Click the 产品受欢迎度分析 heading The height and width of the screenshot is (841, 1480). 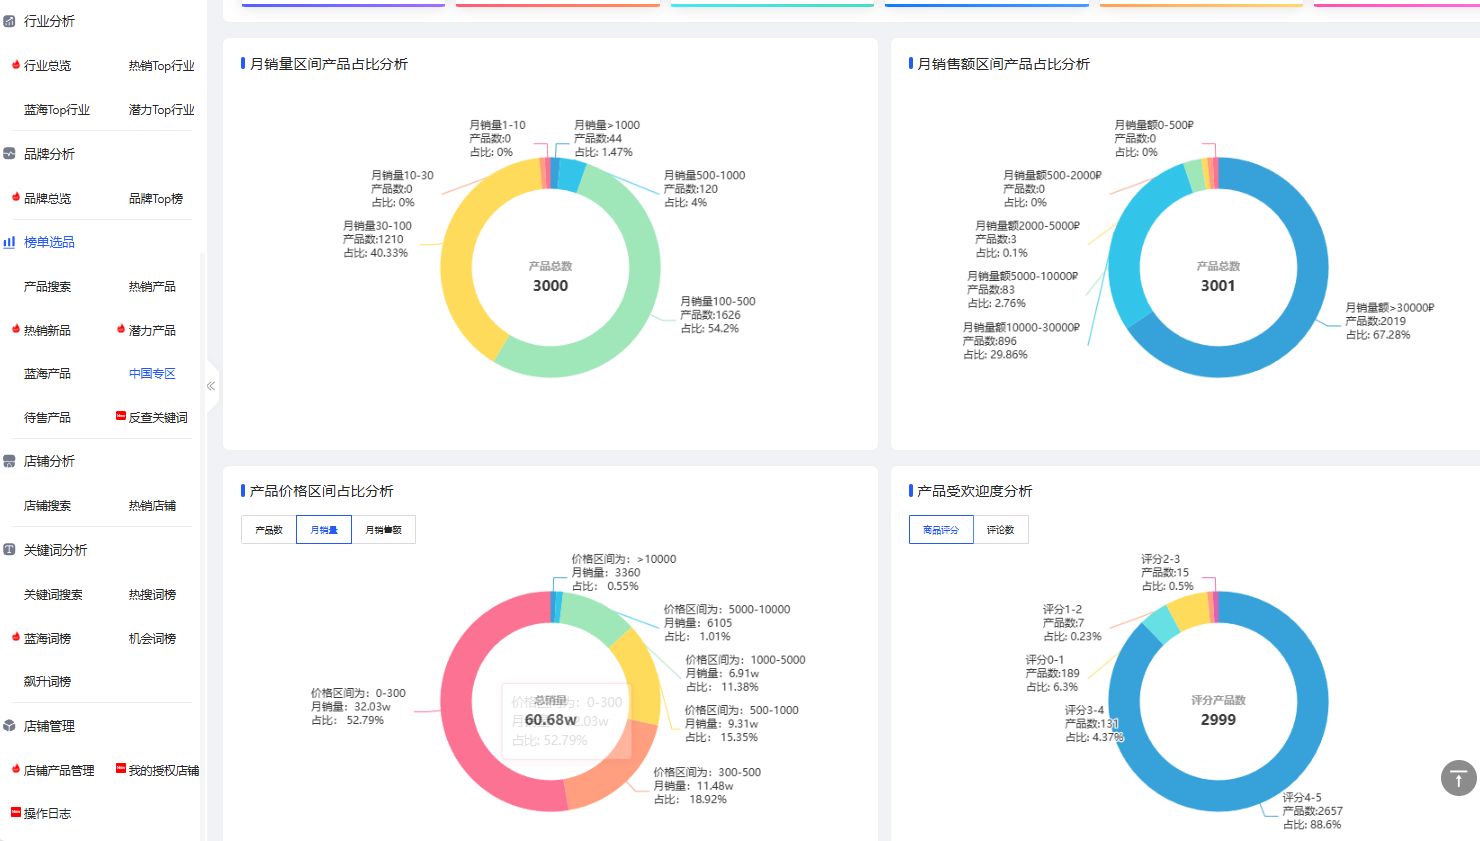975,491
